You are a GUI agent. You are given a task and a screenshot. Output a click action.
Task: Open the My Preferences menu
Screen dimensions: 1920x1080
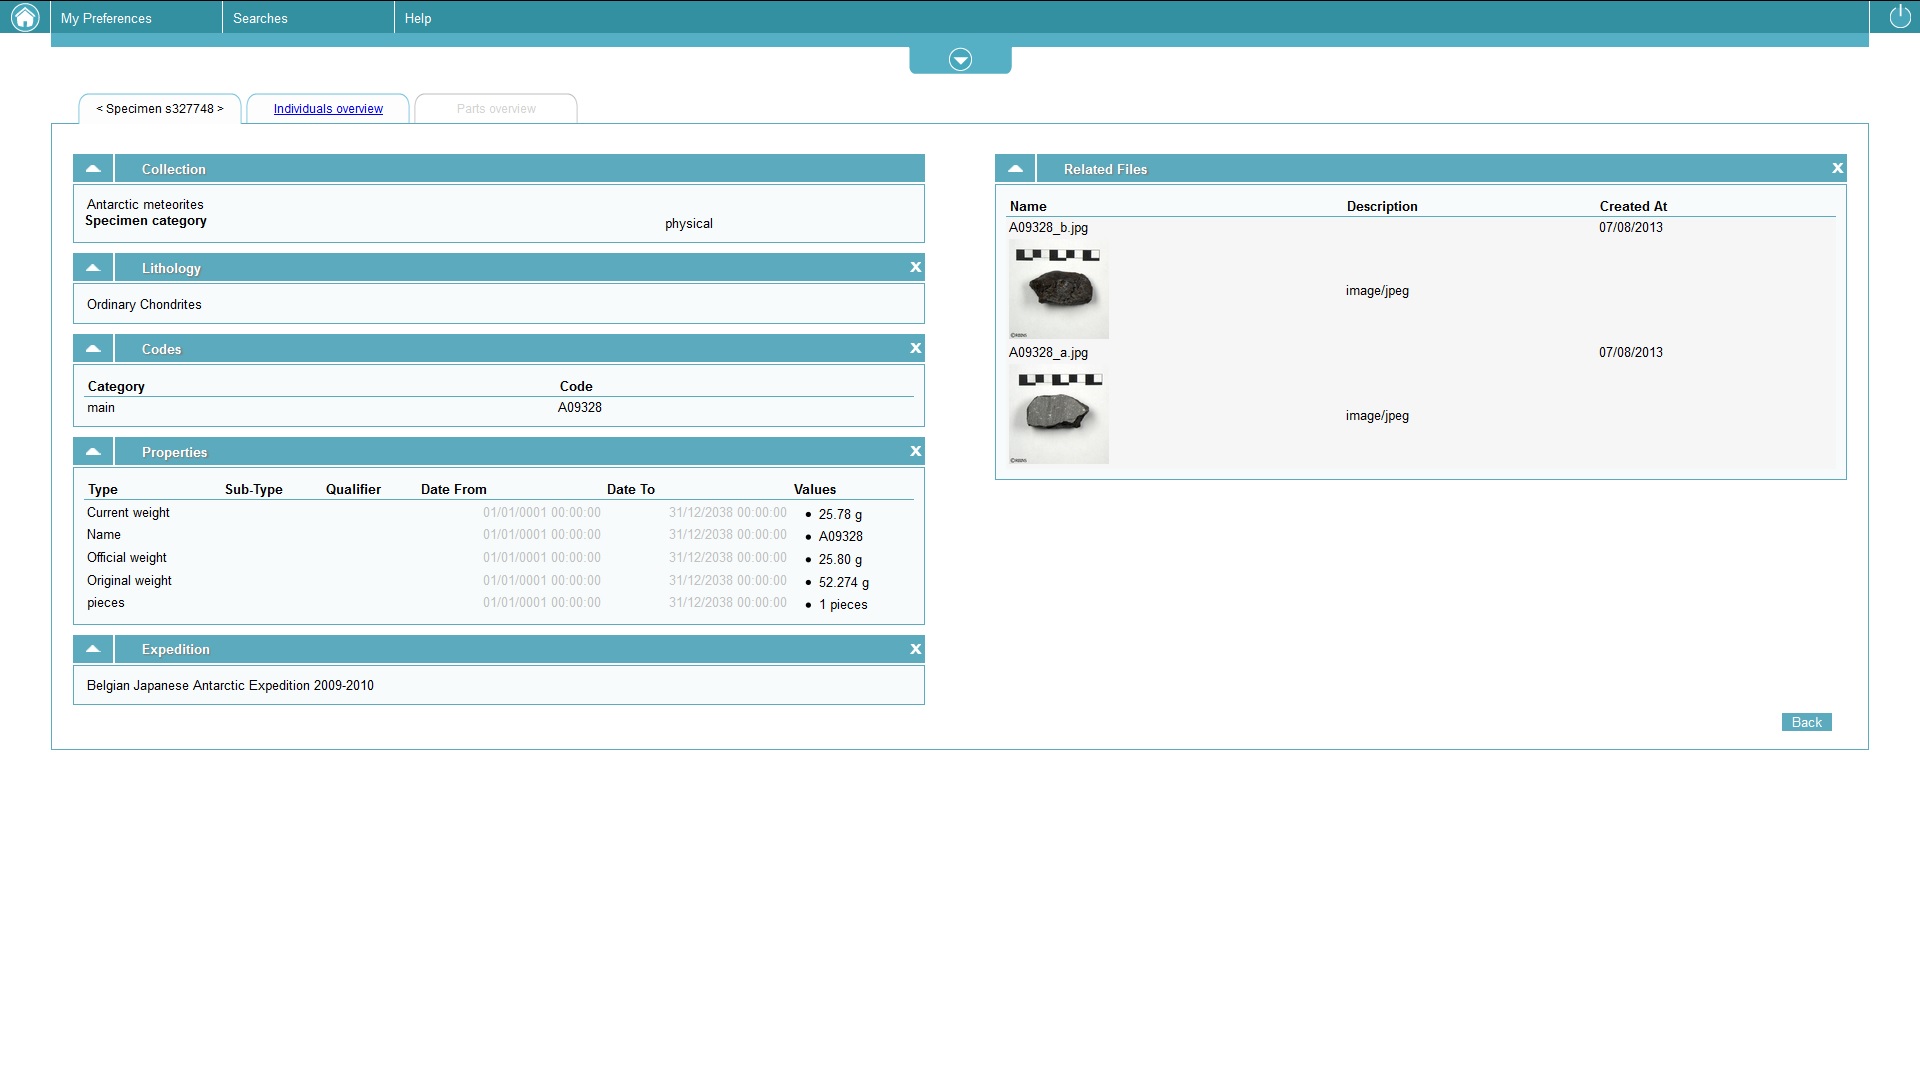pos(107,18)
